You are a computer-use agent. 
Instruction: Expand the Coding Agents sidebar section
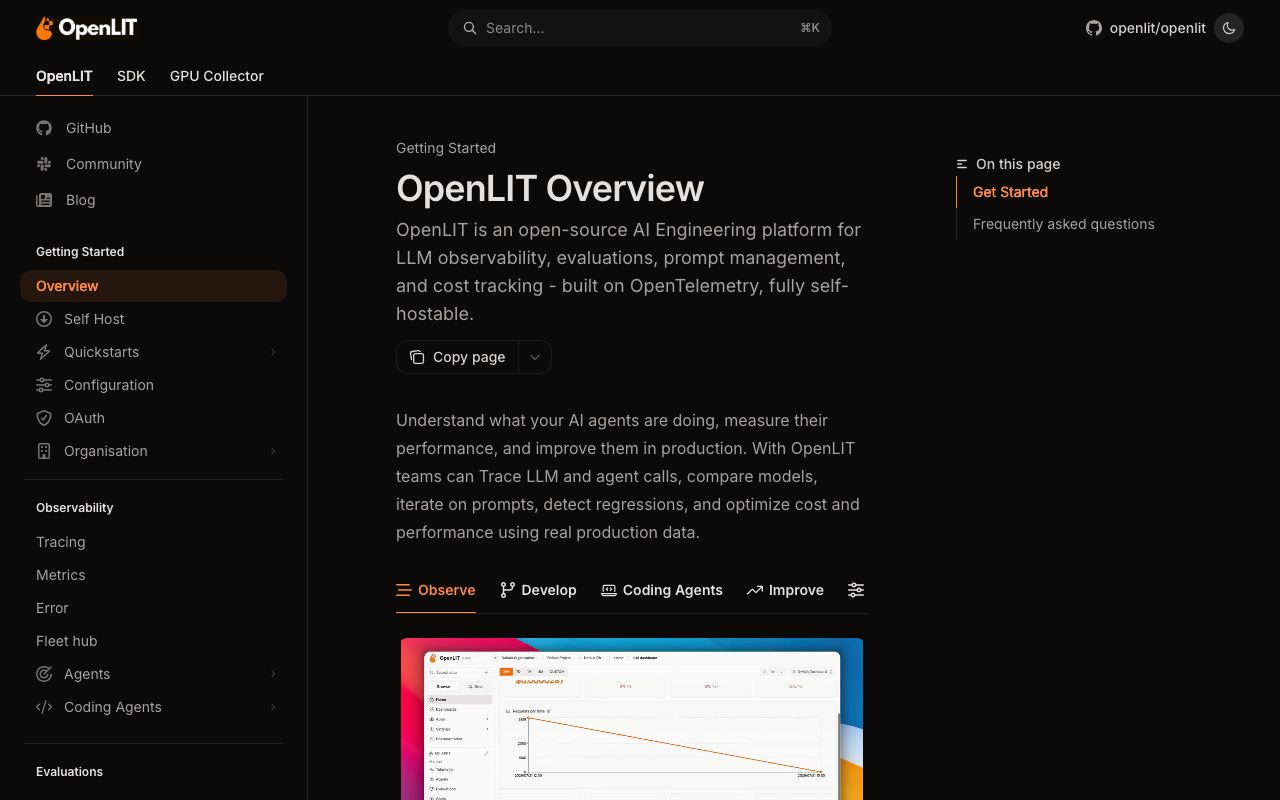point(273,707)
